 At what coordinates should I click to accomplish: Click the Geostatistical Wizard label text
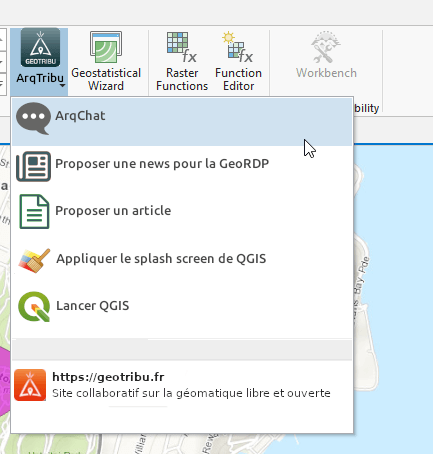106,79
